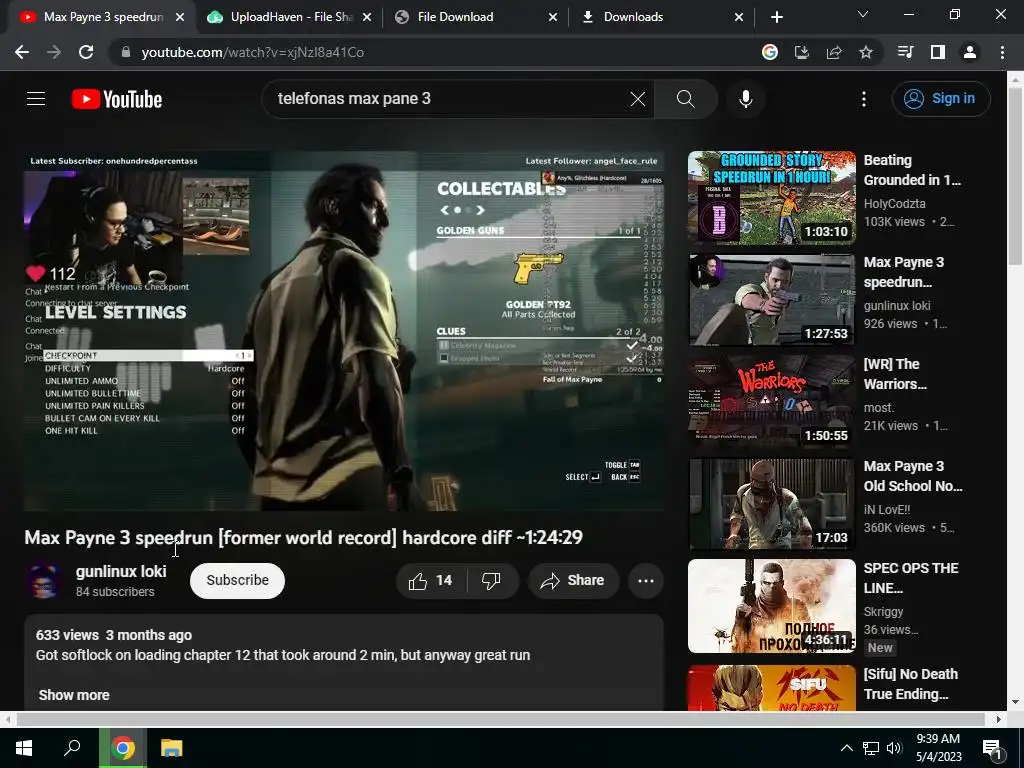Like the video with thumbs up

click(x=430, y=581)
